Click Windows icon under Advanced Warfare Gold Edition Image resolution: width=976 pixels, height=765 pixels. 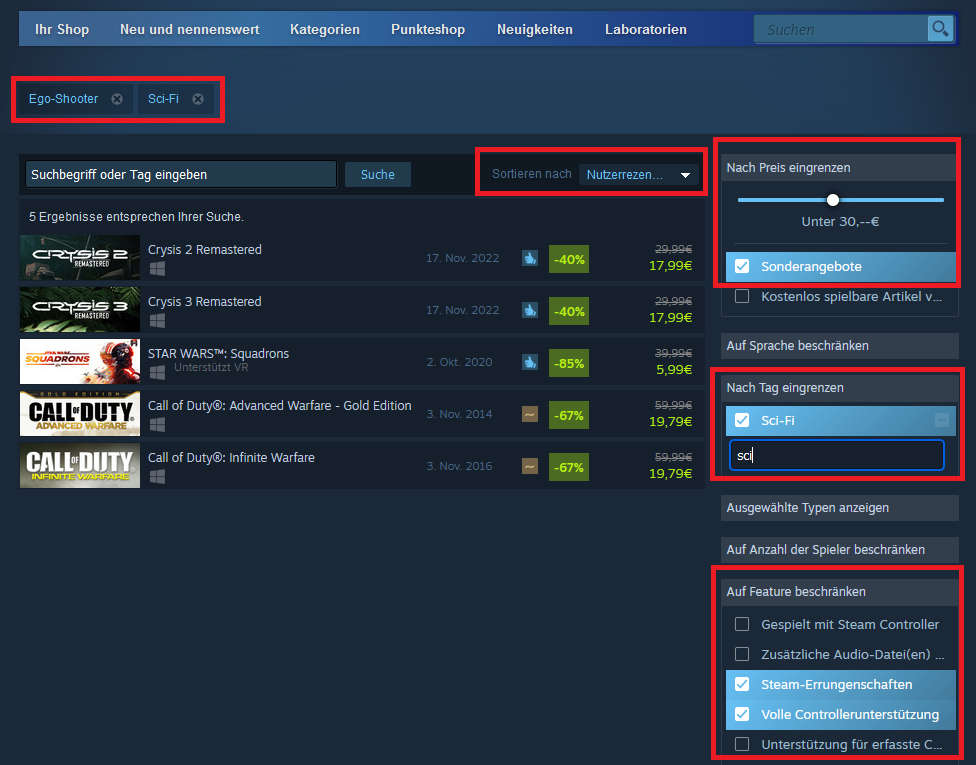(157, 424)
